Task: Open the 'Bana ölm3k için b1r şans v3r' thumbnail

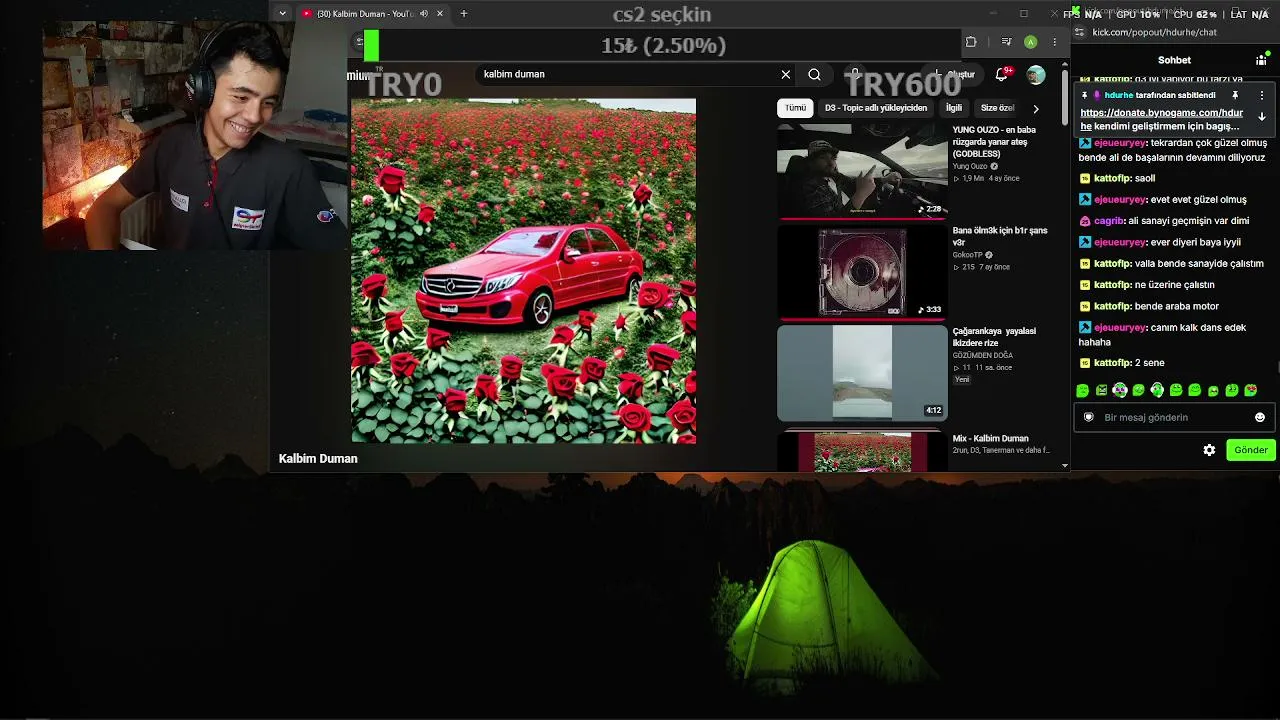Action: pos(862,272)
